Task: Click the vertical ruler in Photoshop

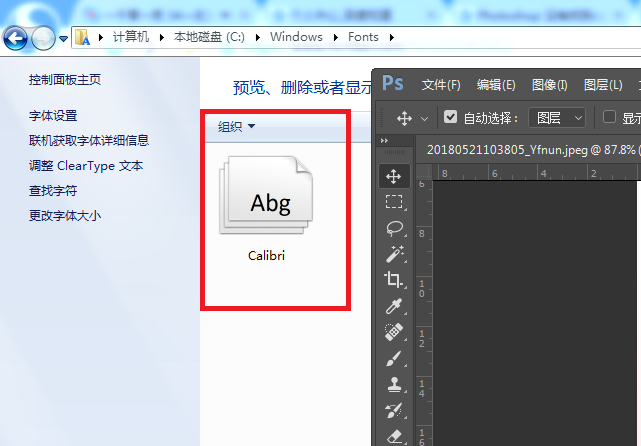Action: tap(424, 313)
